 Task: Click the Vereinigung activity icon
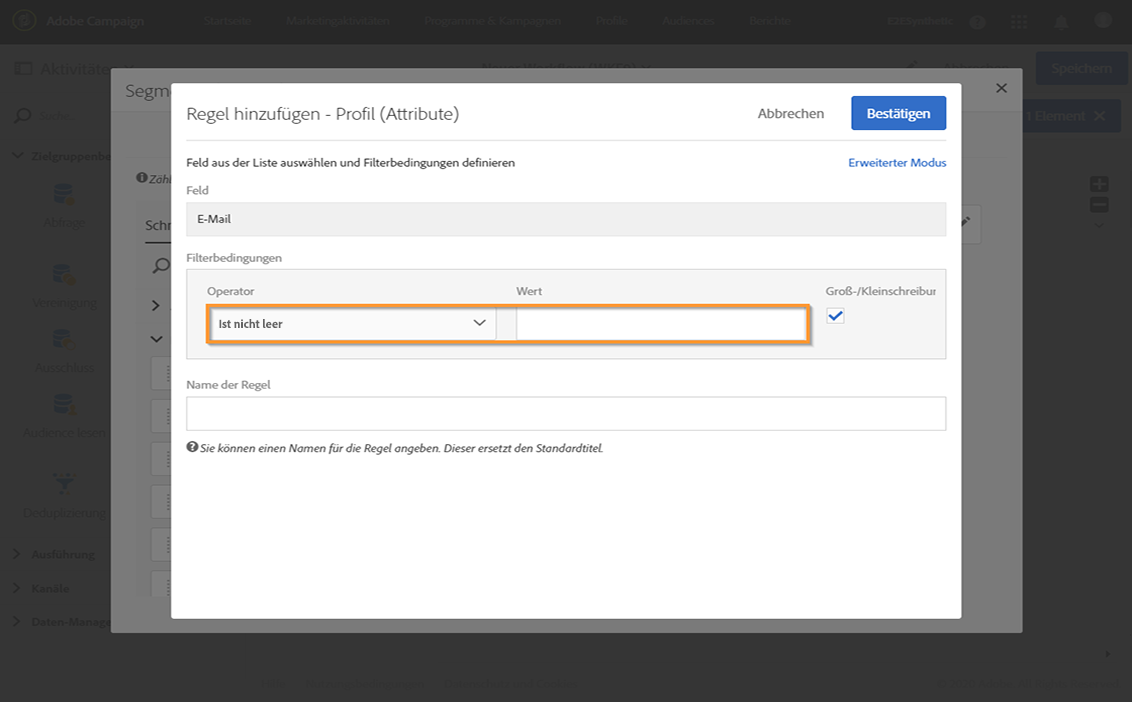65,275
